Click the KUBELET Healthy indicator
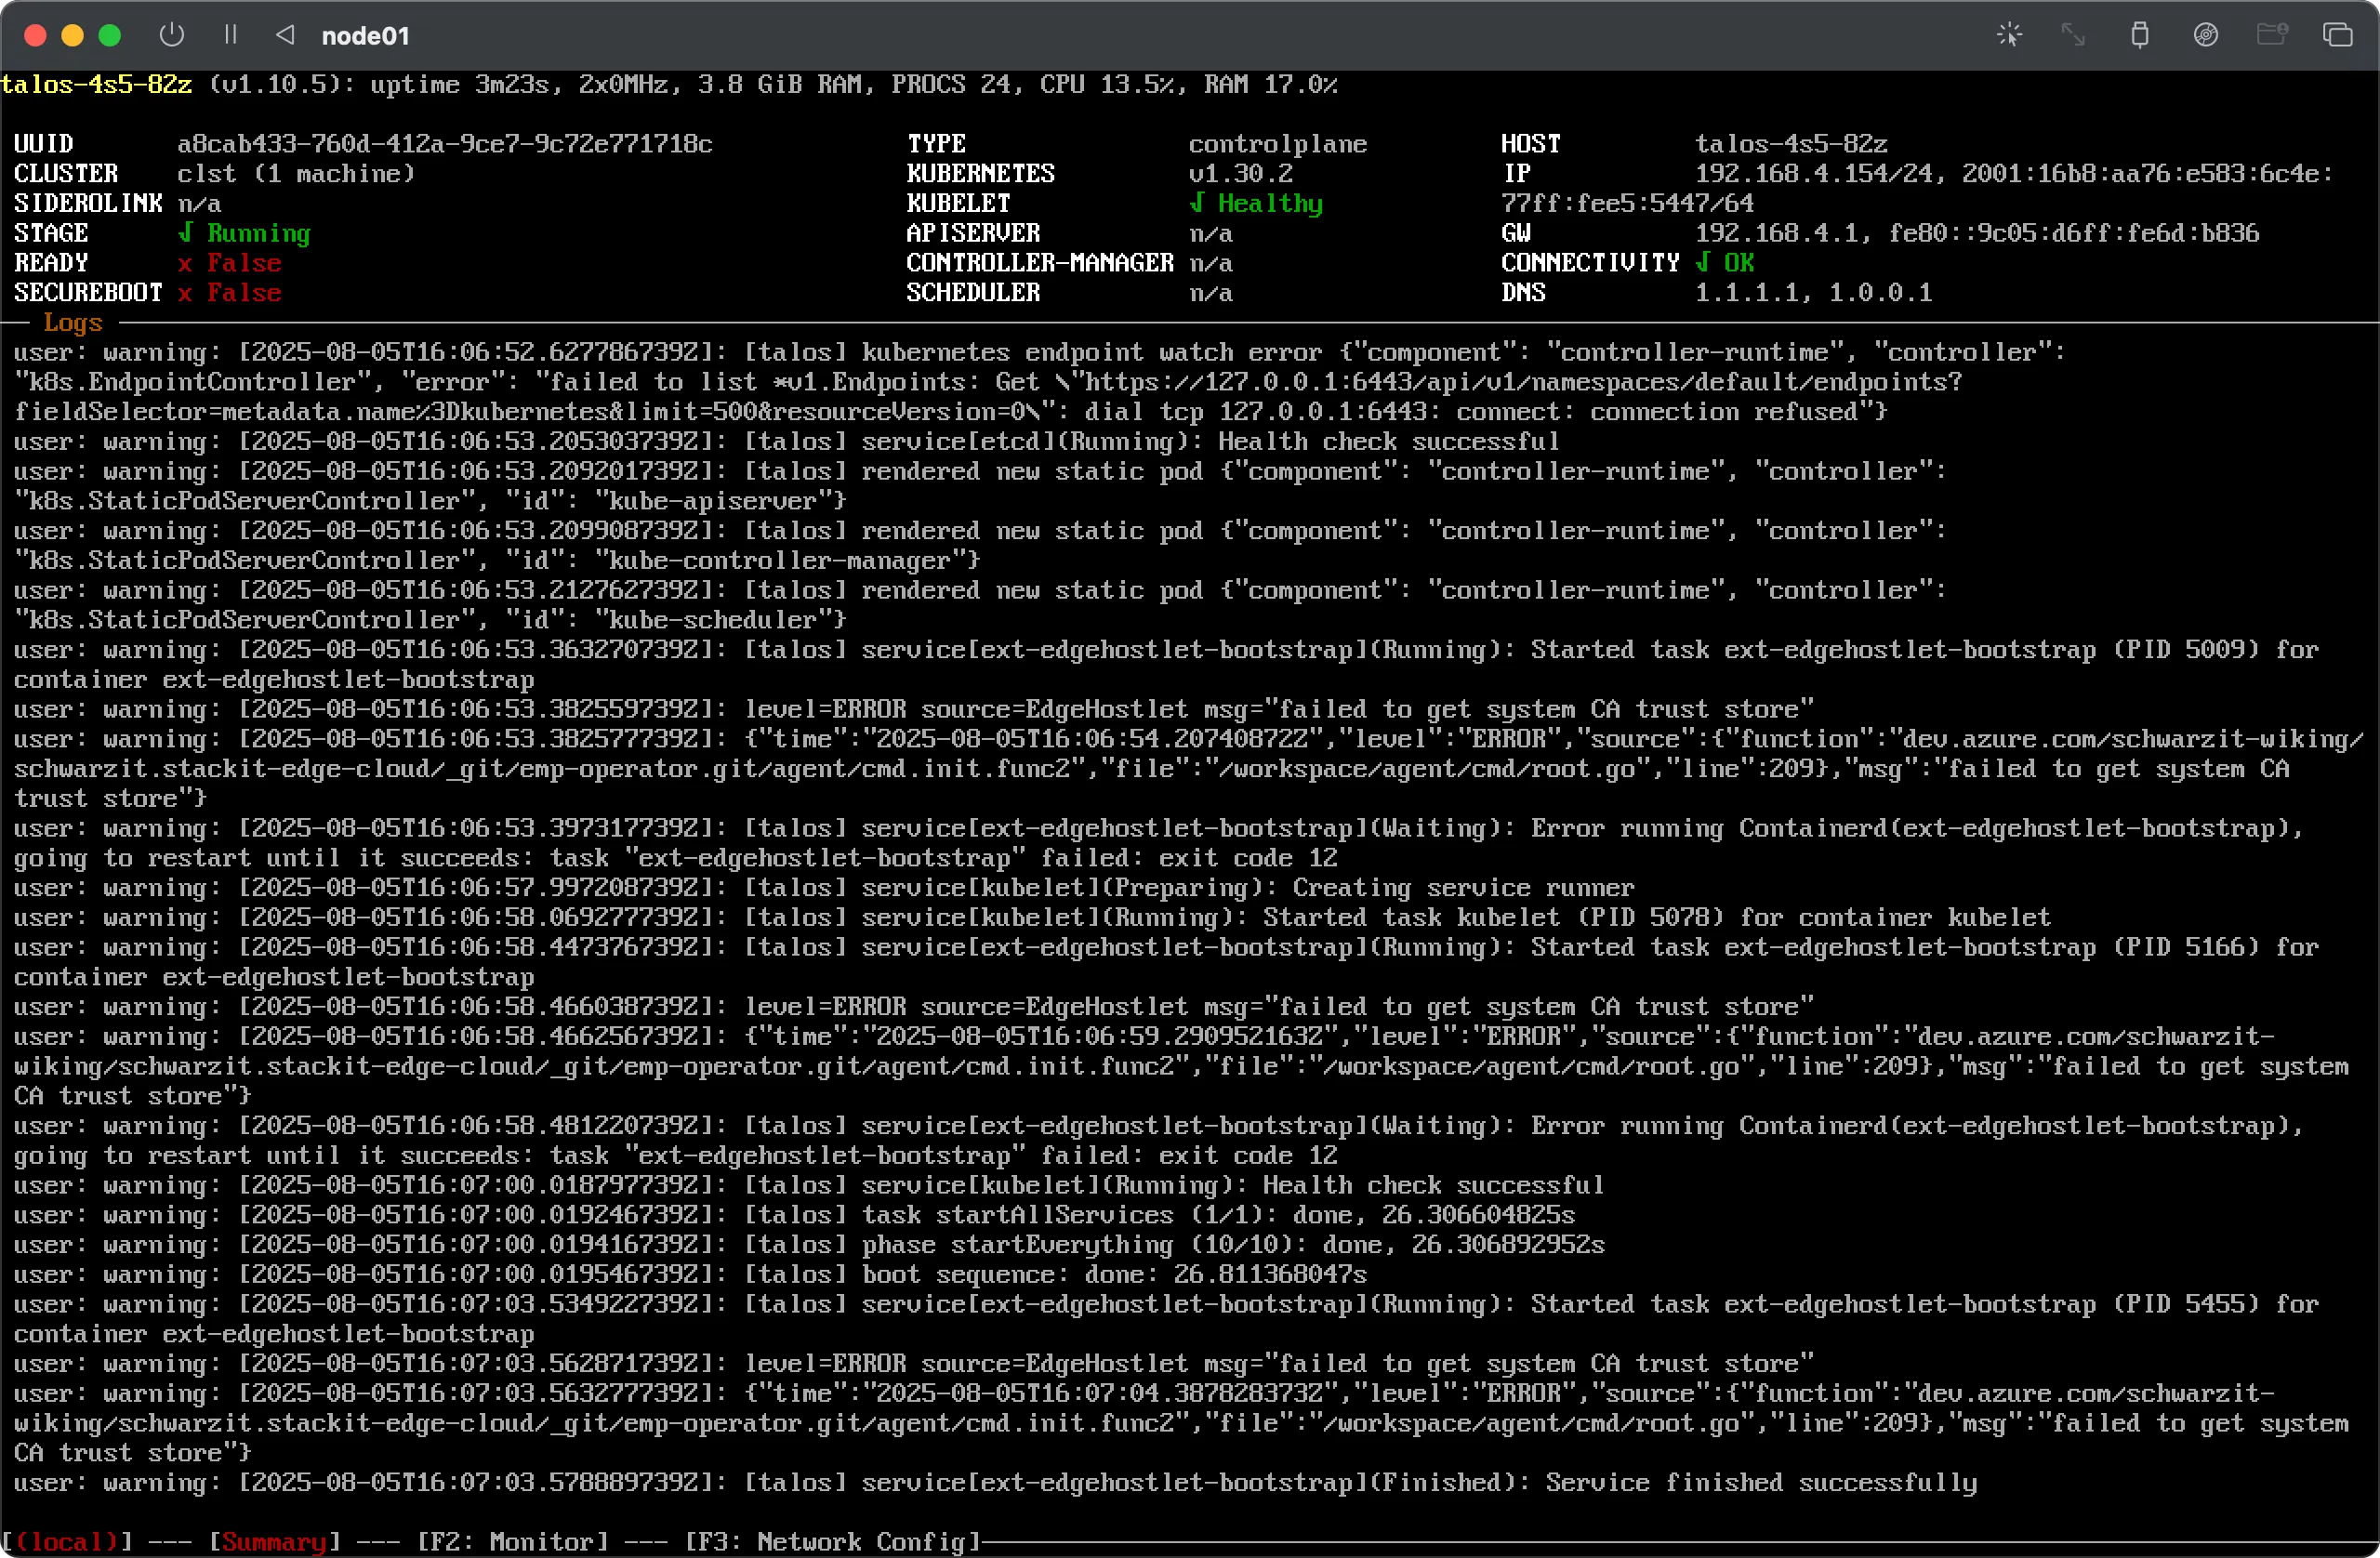The image size is (2380, 1558). click(x=1256, y=203)
